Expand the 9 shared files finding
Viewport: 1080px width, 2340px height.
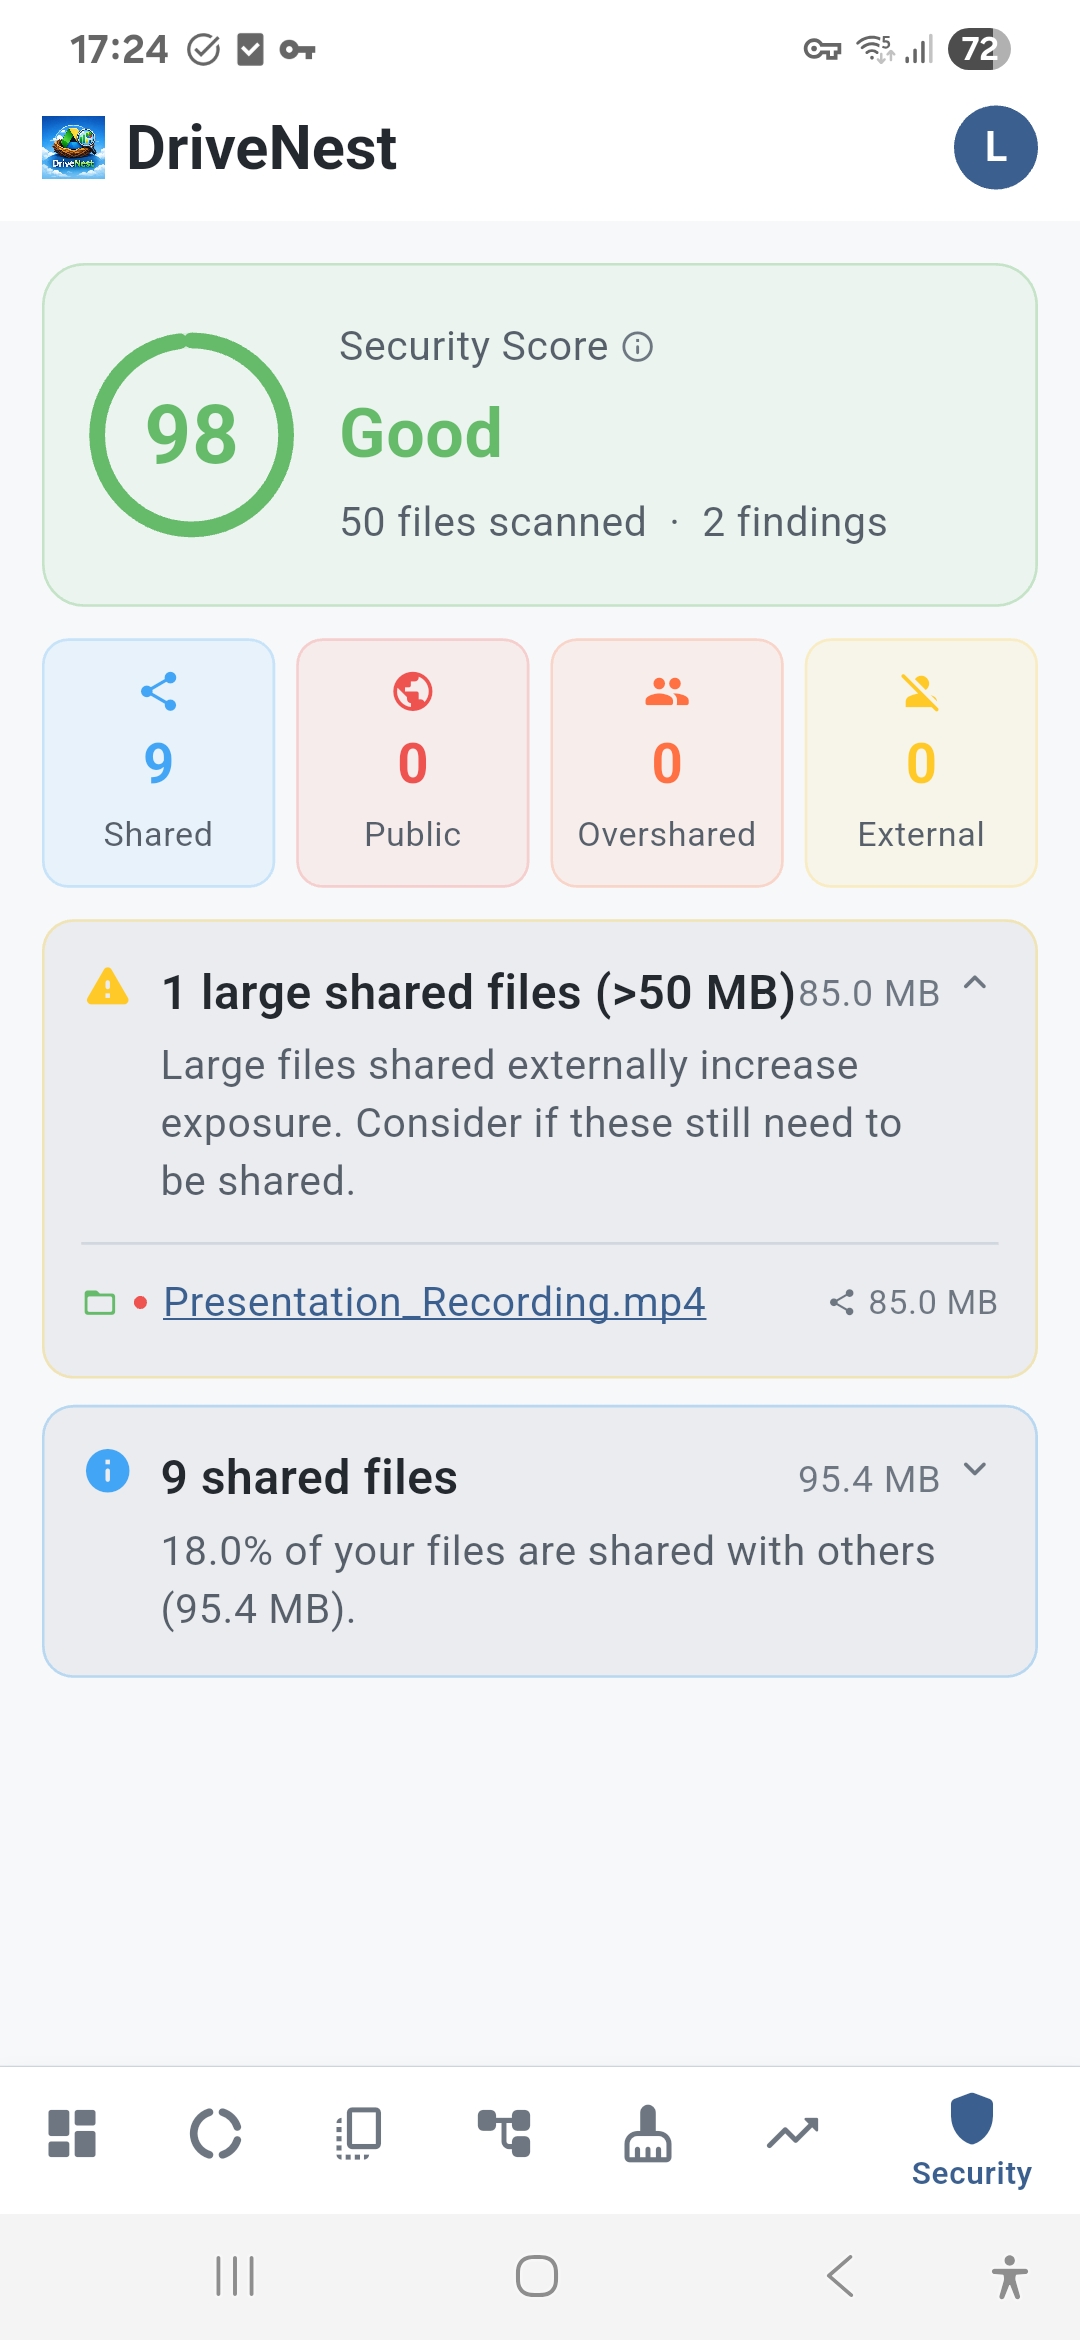pos(975,1469)
